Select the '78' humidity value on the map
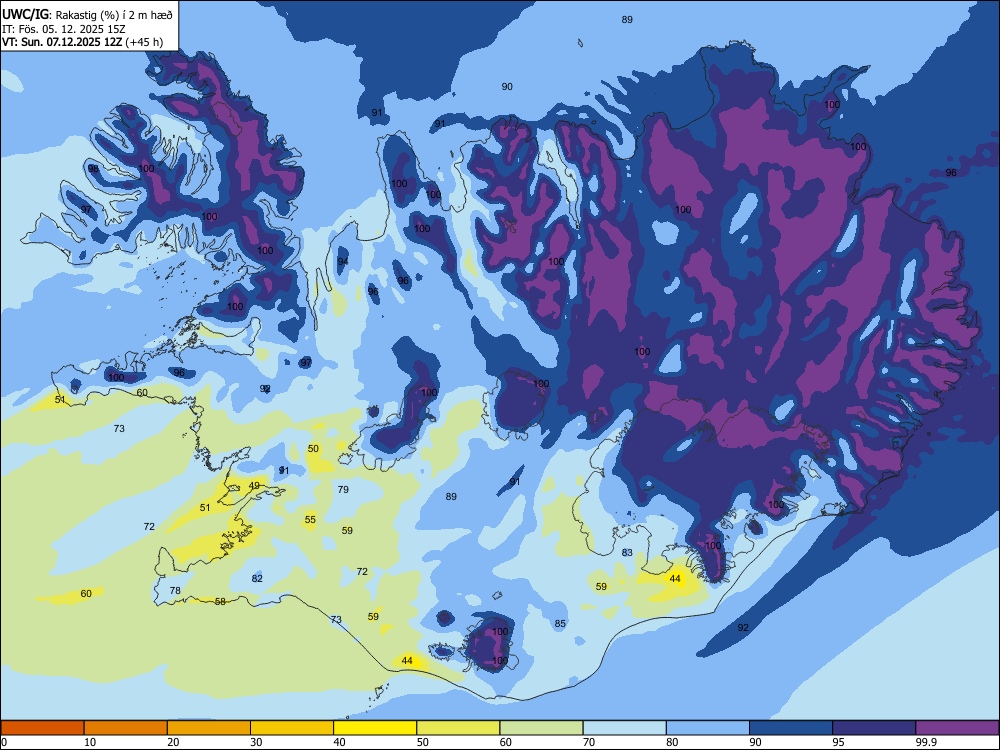Viewport: 1000px width, 750px height. pos(175,591)
